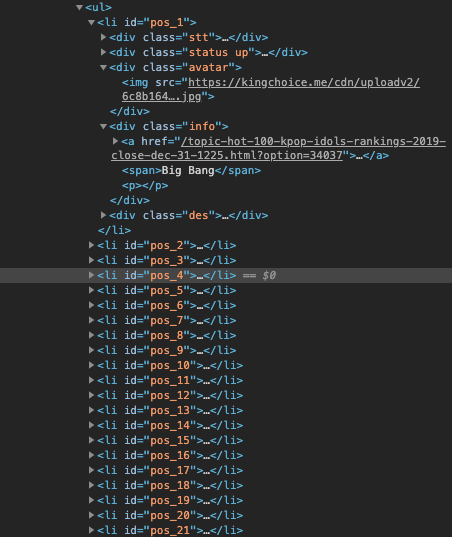Select the li id pos_6 row text

tap(167, 305)
